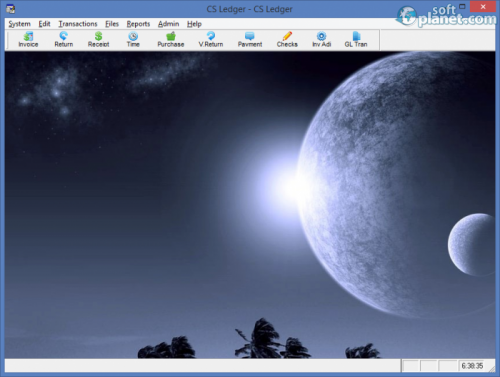Open the Reports menu
This screenshot has width=500, height=377.
click(138, 24)
